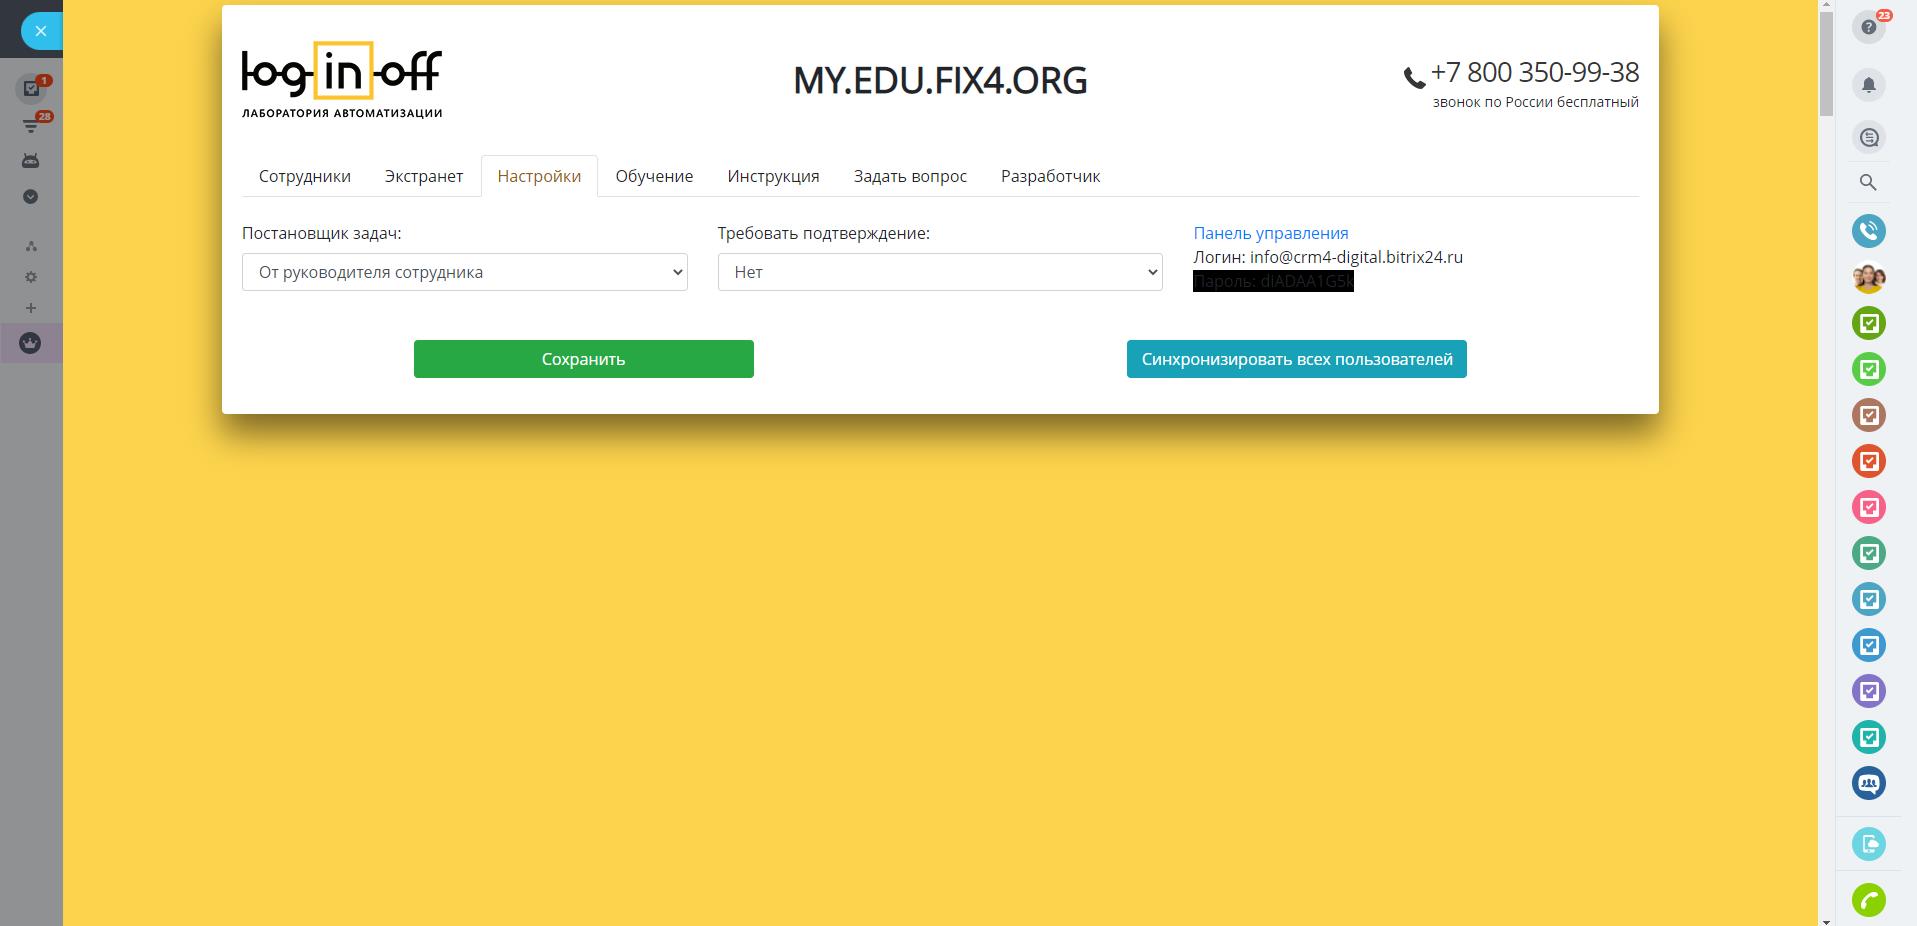
Task: Click the plus icon in left sidebar
Action: (31, 308)
